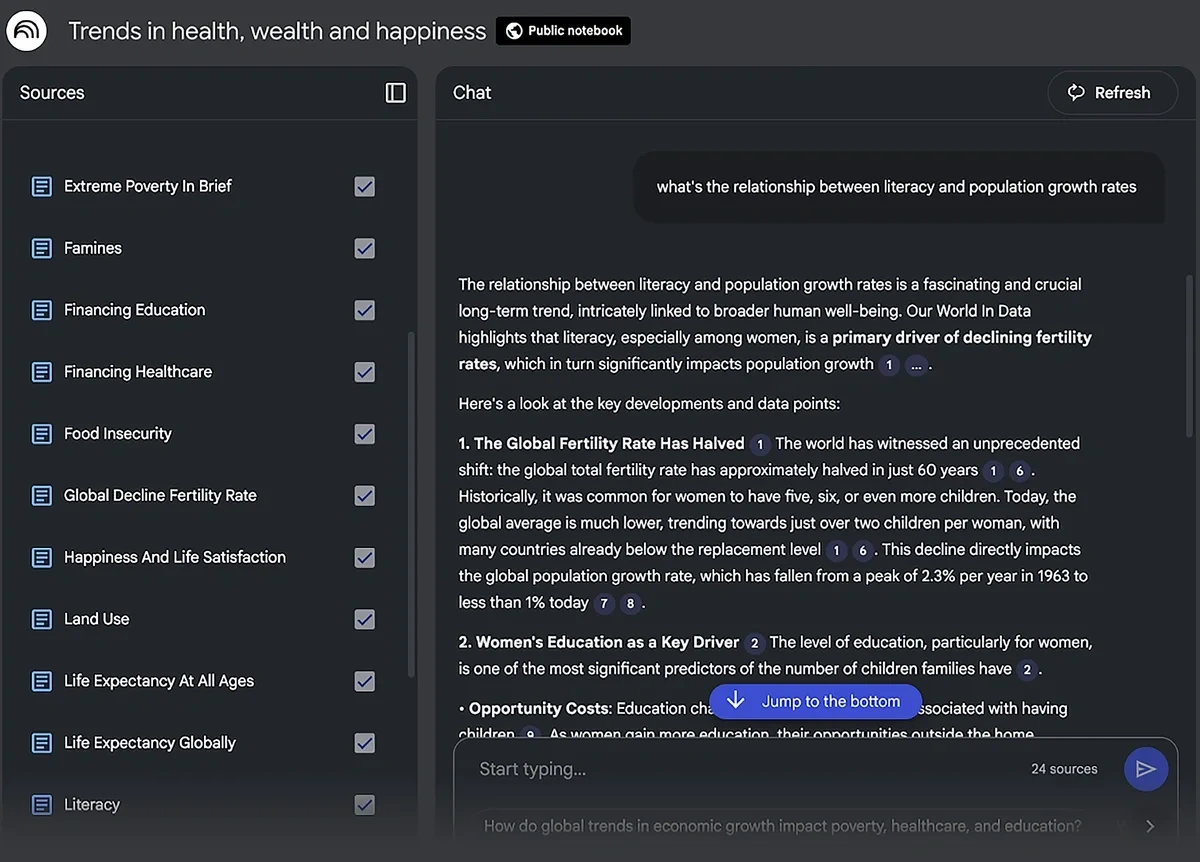Collapse the Sources panel icon
Screen dimensions: 1200x862
click(396, 93)
